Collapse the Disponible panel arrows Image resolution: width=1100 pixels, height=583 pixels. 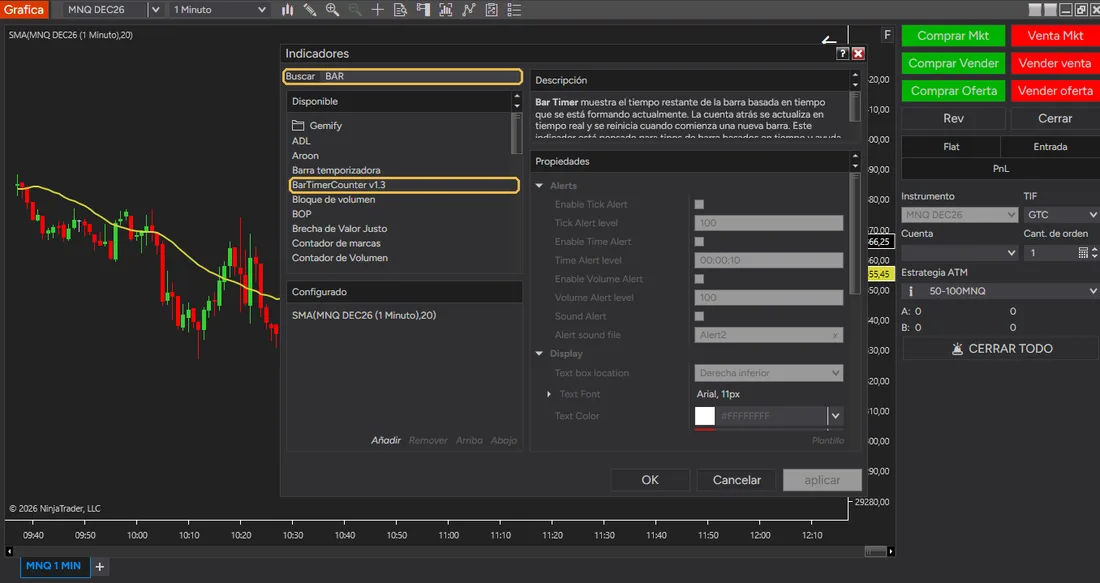[517, 101]
